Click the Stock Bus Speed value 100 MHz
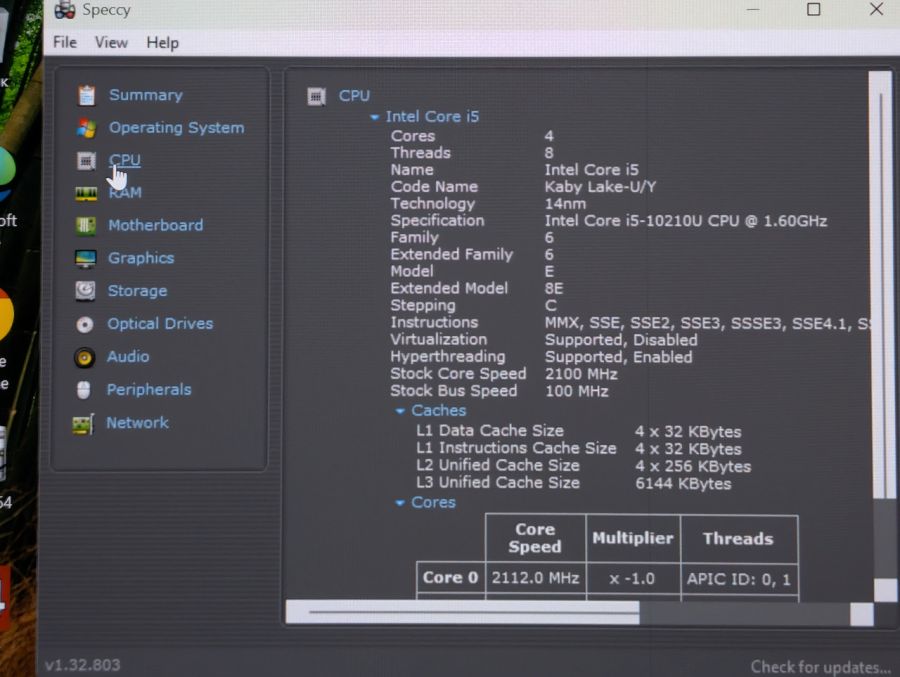 [576, 392]
